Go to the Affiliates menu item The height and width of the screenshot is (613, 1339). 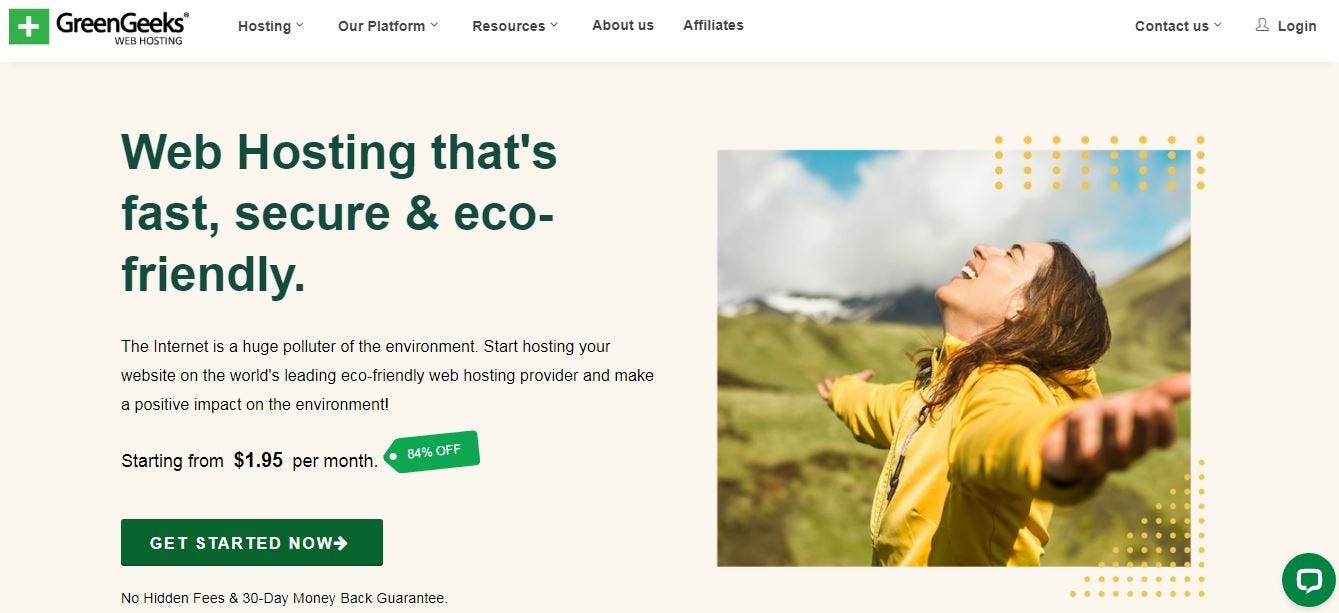click(713, 25)
